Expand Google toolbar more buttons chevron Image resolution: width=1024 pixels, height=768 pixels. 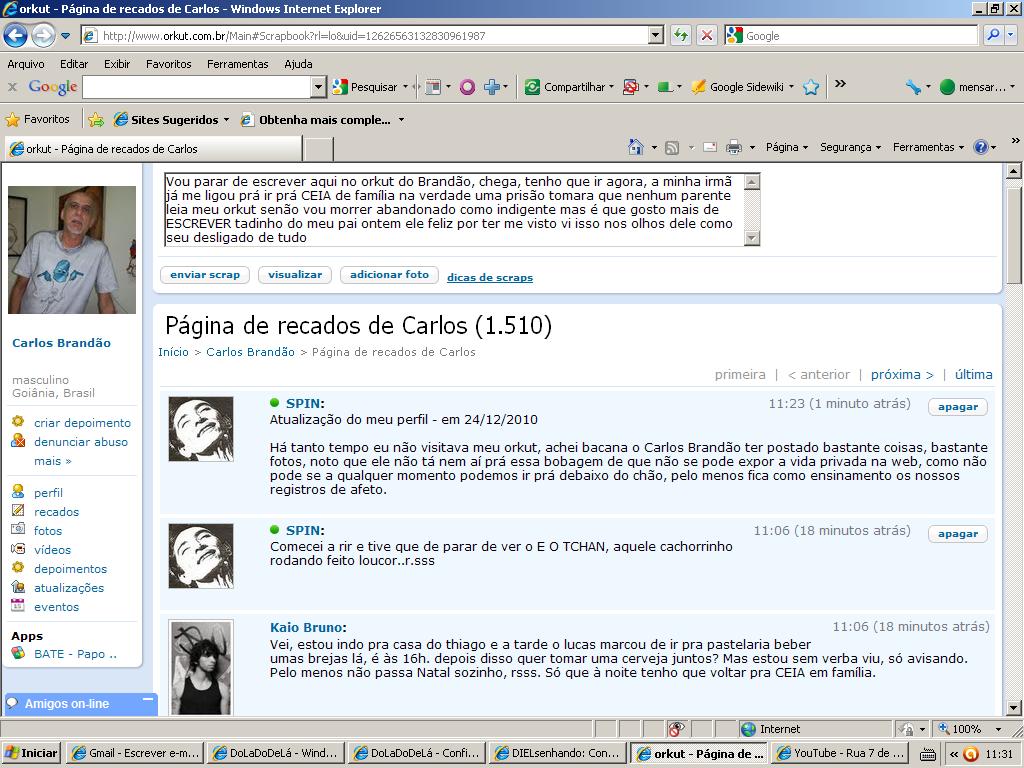(x=840, y=84)
